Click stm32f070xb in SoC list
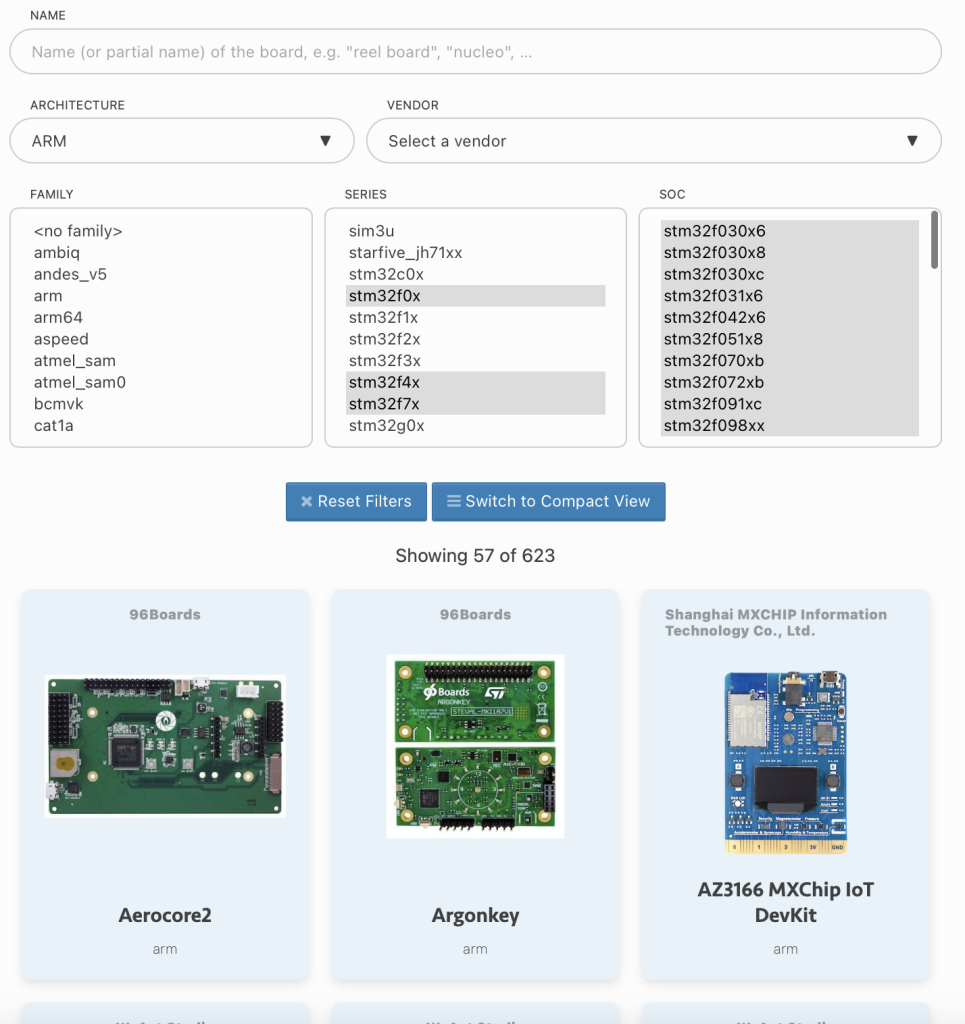This screenshot has width=965, height=1024. point(789,360)
